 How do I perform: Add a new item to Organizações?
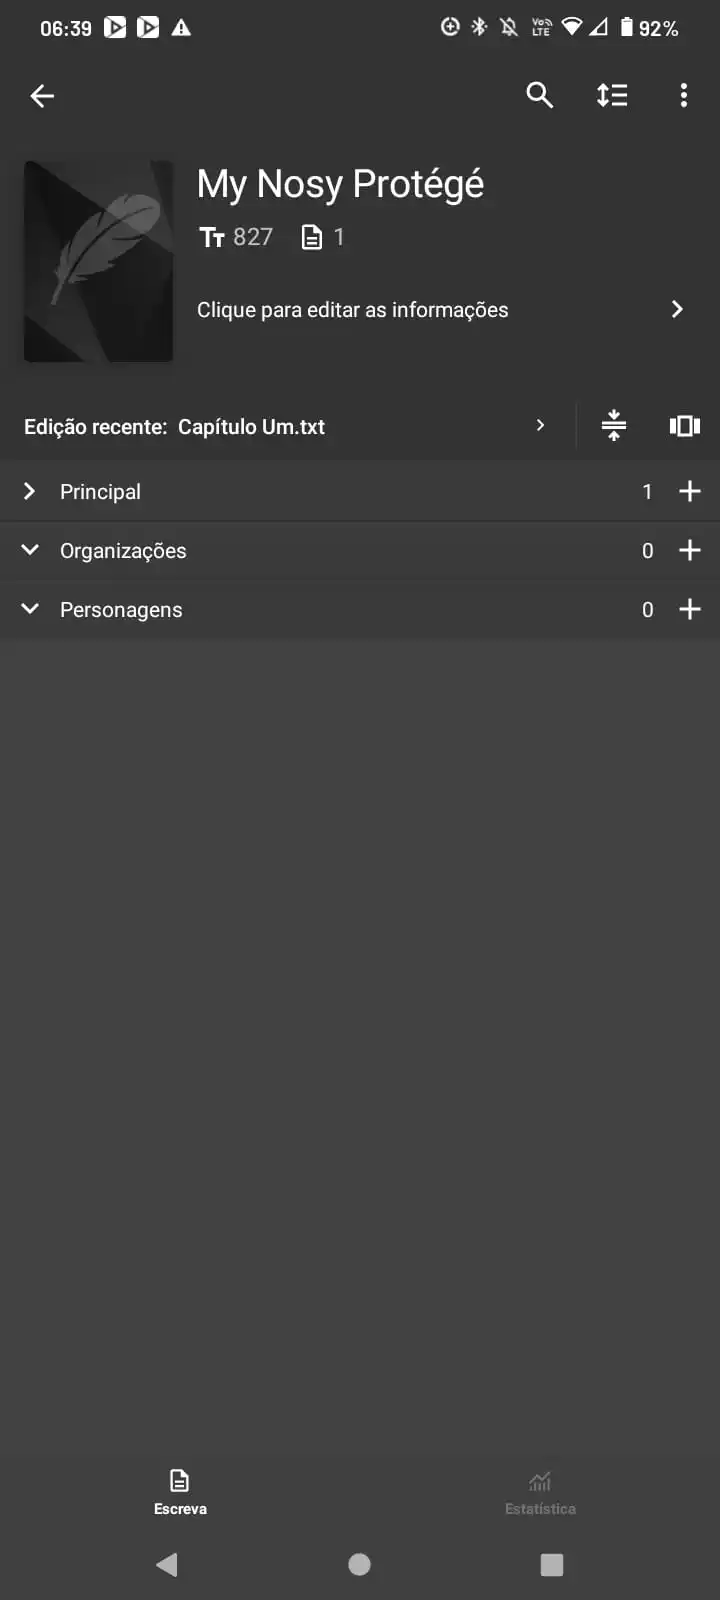click(x=690, y=550)
